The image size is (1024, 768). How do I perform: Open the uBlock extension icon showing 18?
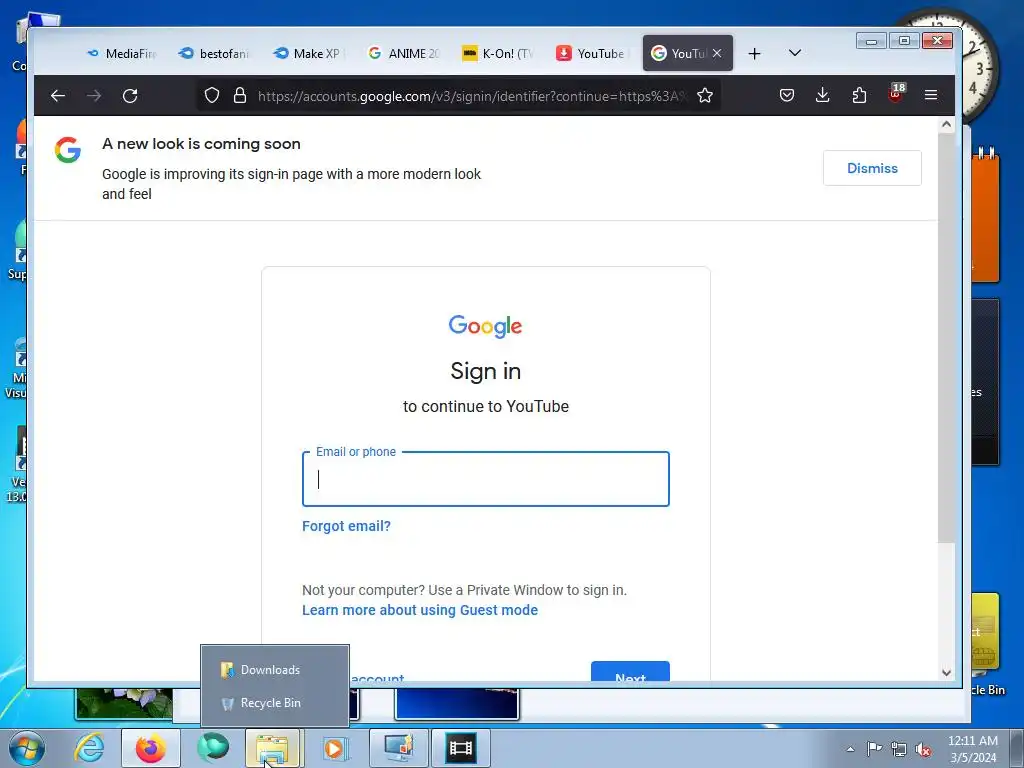pos(896,93)
